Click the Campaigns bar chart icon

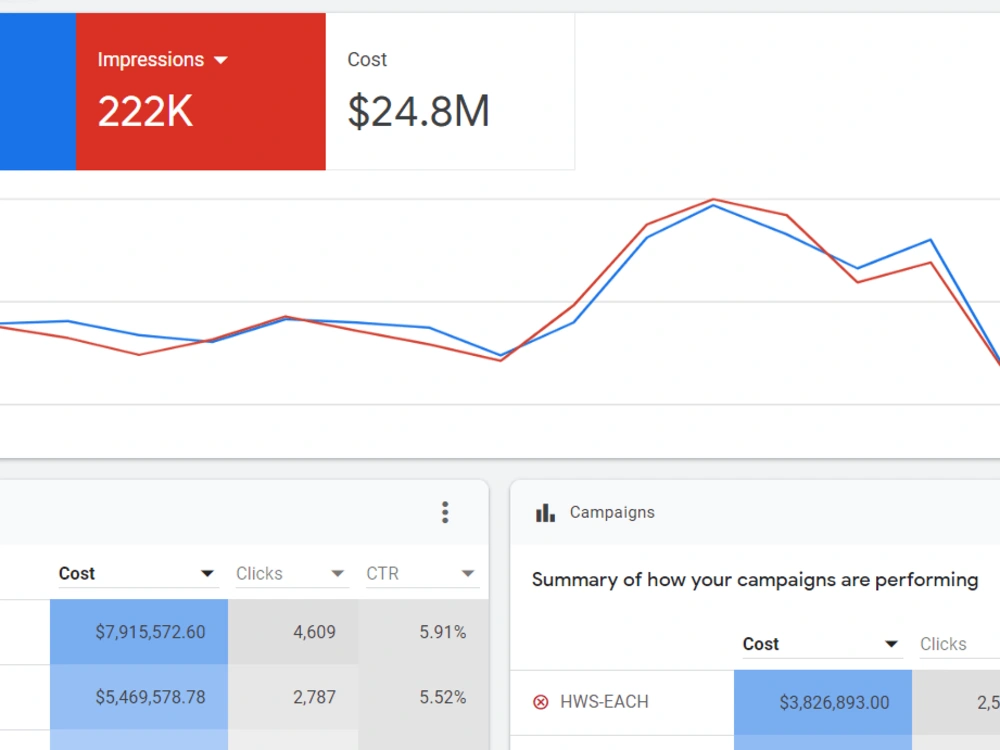point(545,513)
